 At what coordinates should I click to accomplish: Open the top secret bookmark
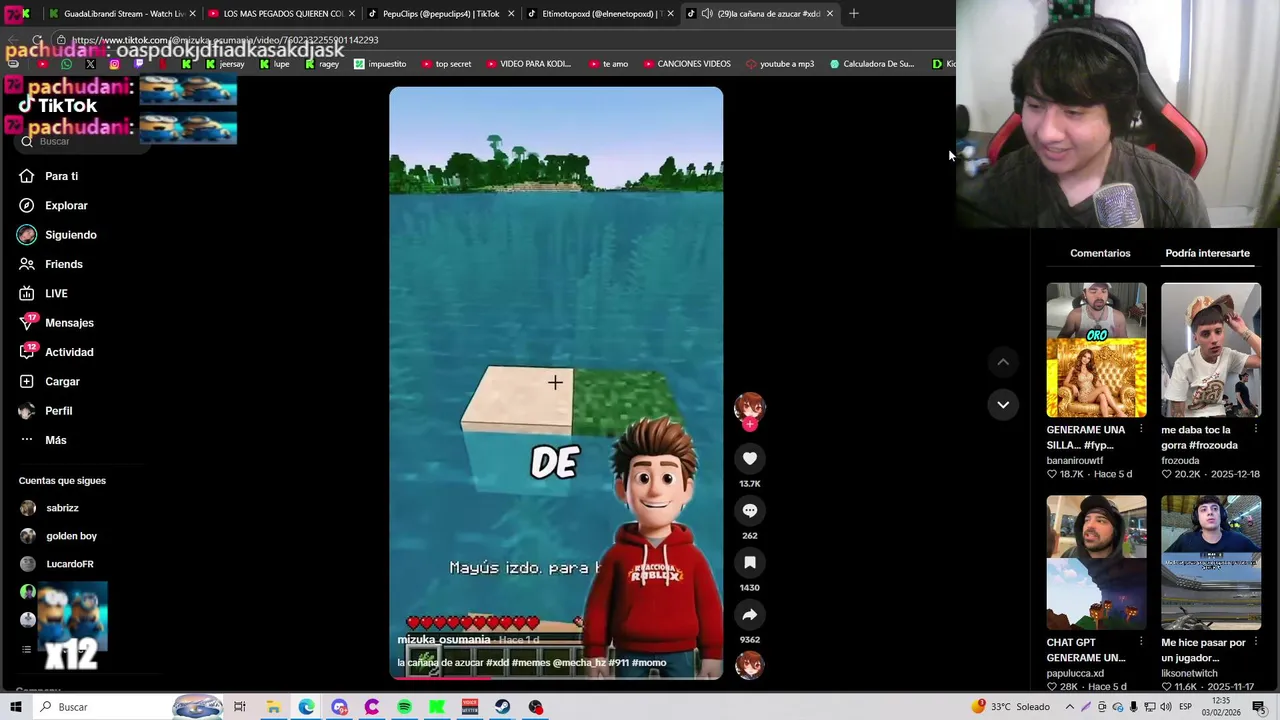(x=446, y=64)
